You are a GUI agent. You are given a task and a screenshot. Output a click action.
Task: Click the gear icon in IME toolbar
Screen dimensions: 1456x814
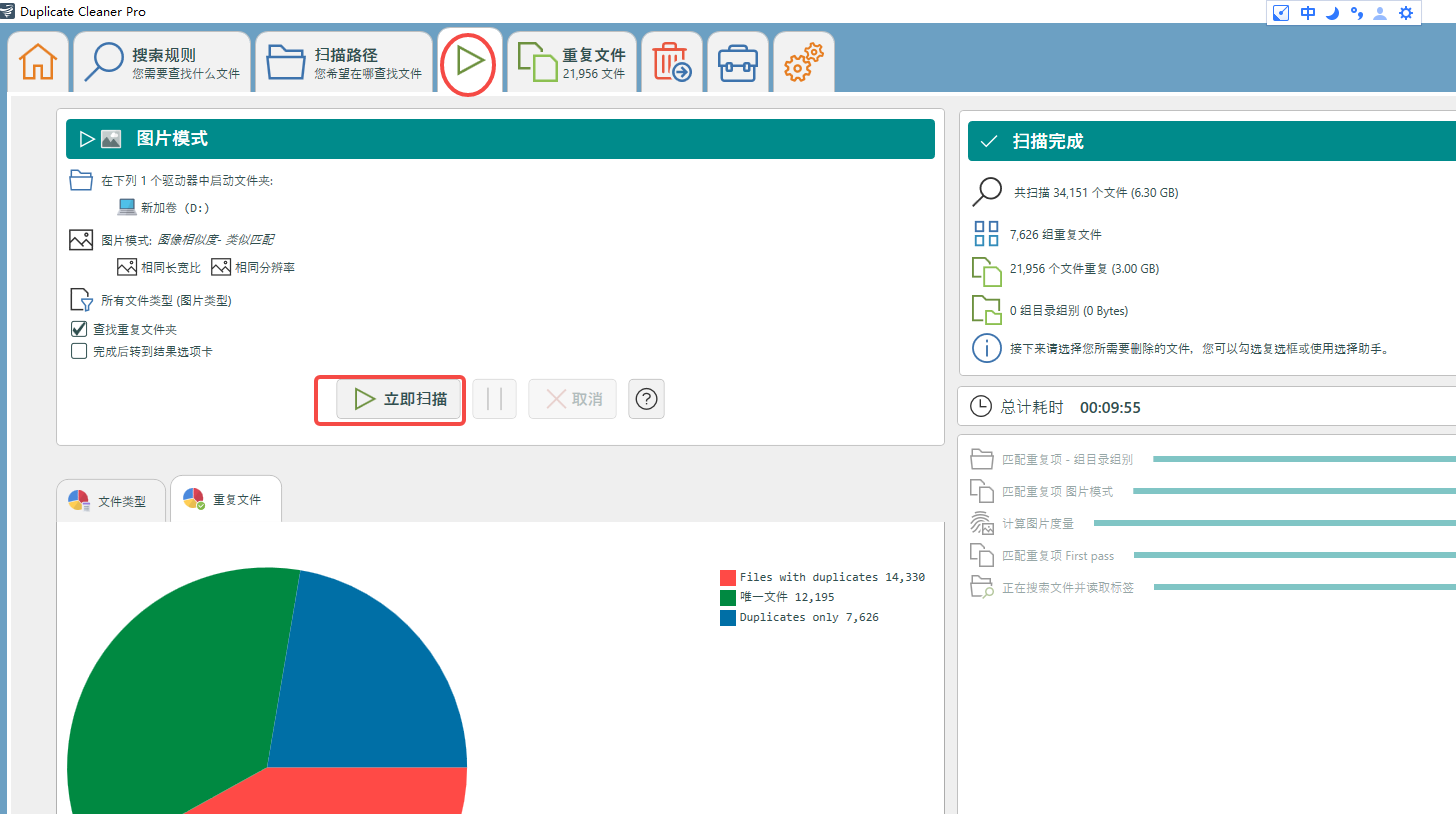pyautogui.click(x=1406, y=13)
